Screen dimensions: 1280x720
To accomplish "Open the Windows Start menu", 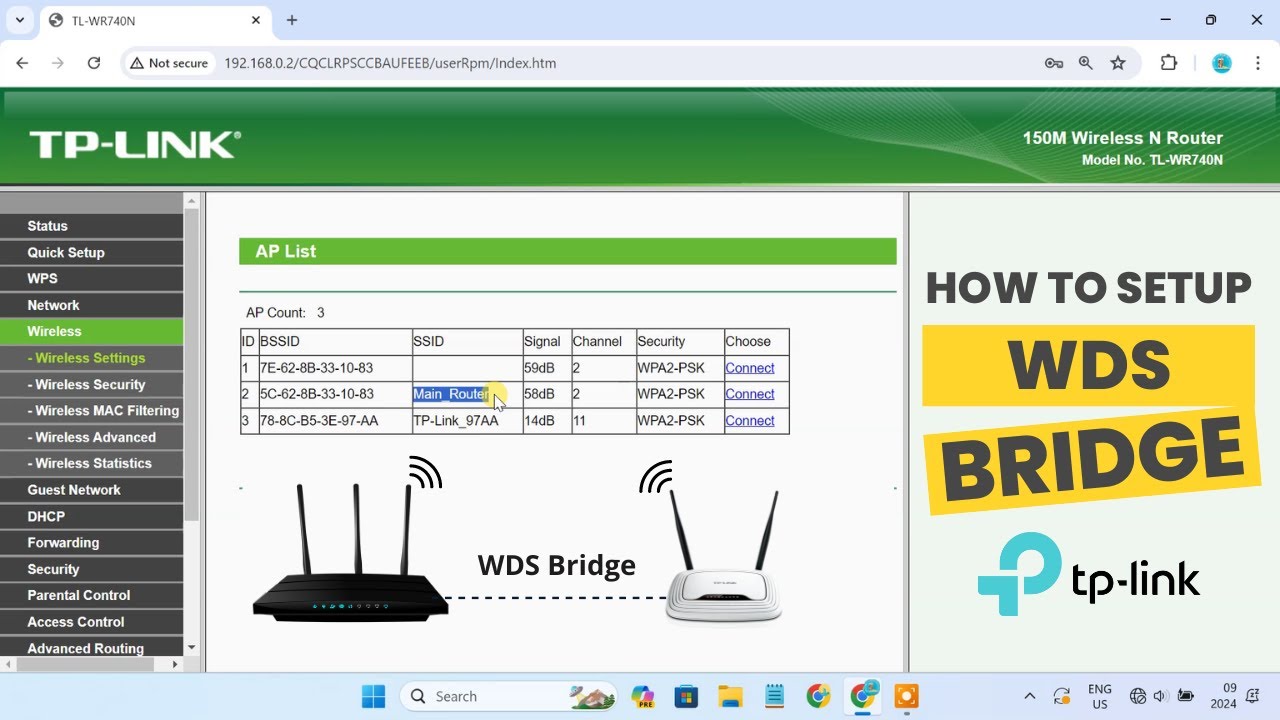I will [373, 696].
